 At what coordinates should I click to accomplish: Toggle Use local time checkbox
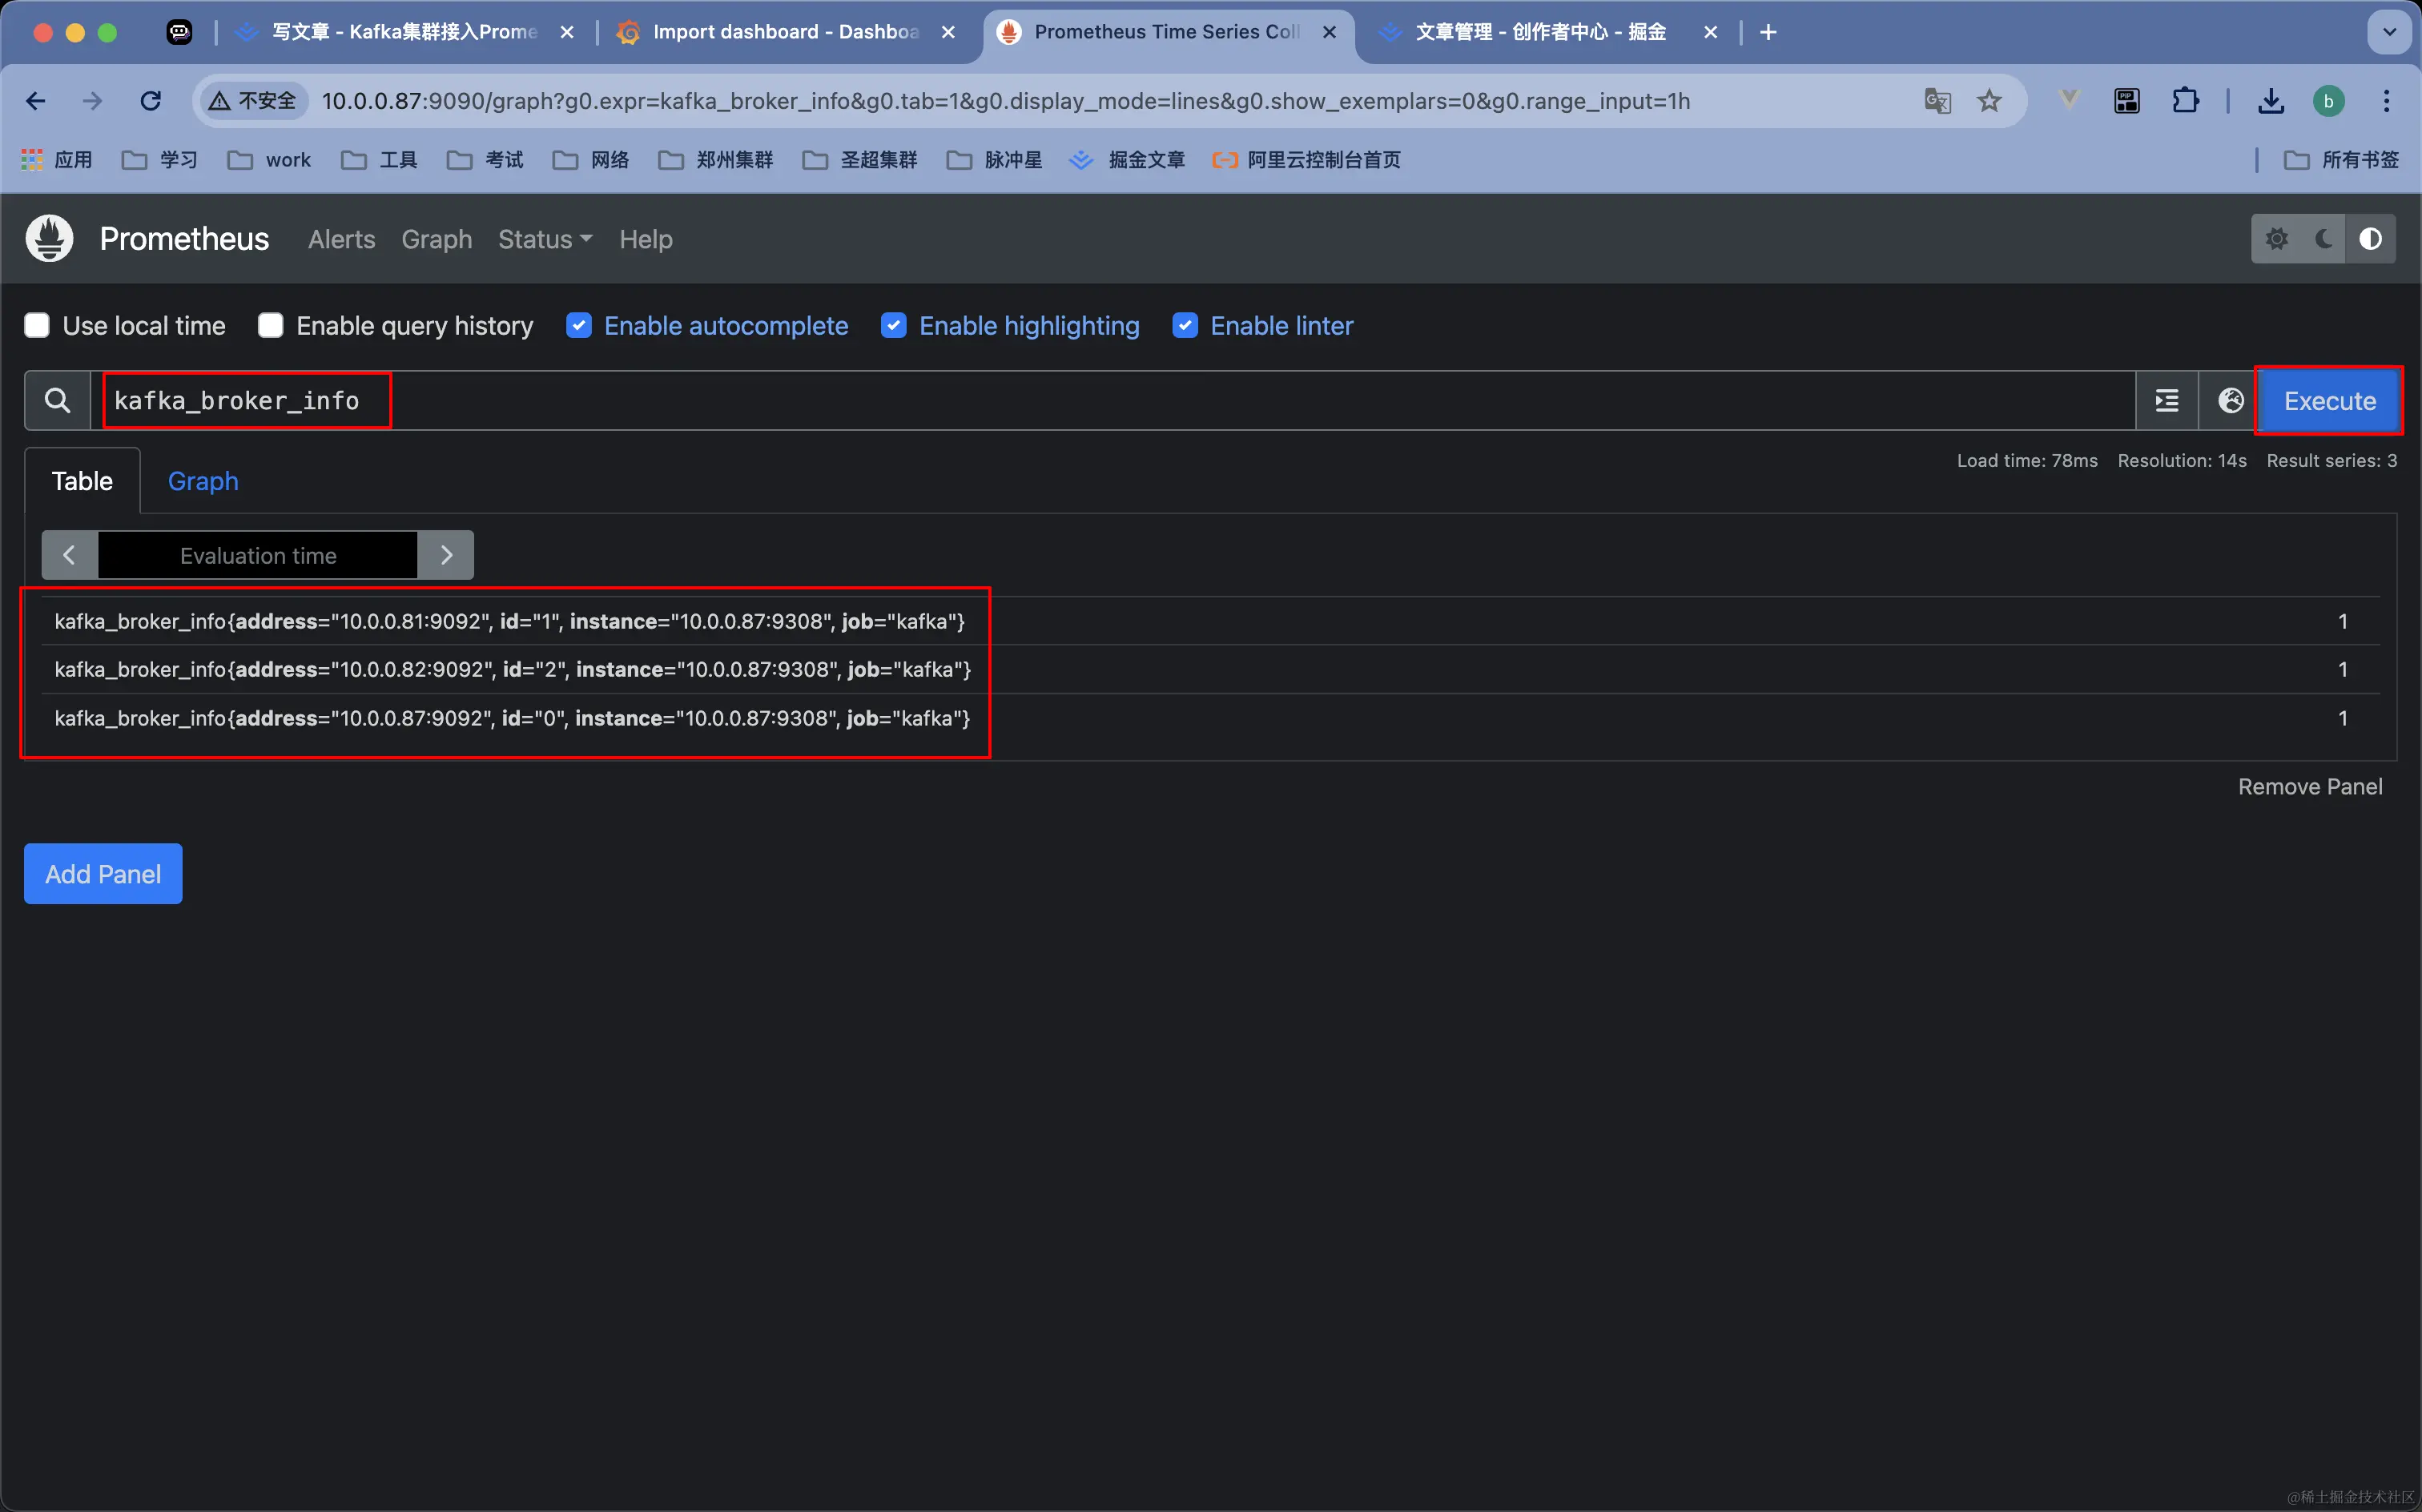37,326
